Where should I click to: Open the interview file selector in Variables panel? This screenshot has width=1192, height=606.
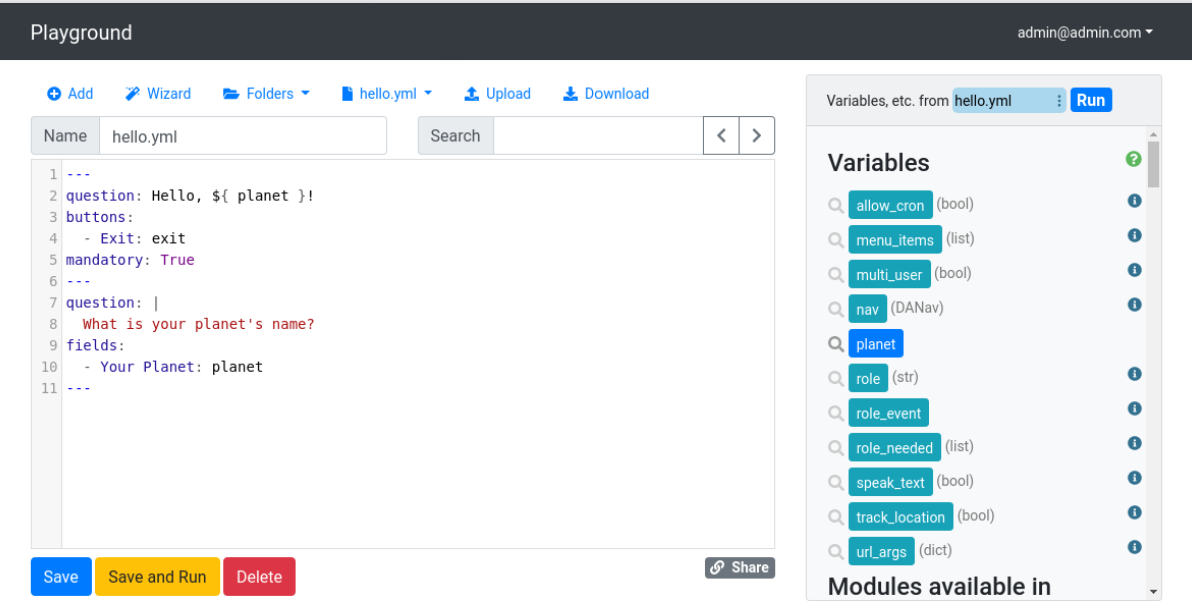1009,100
